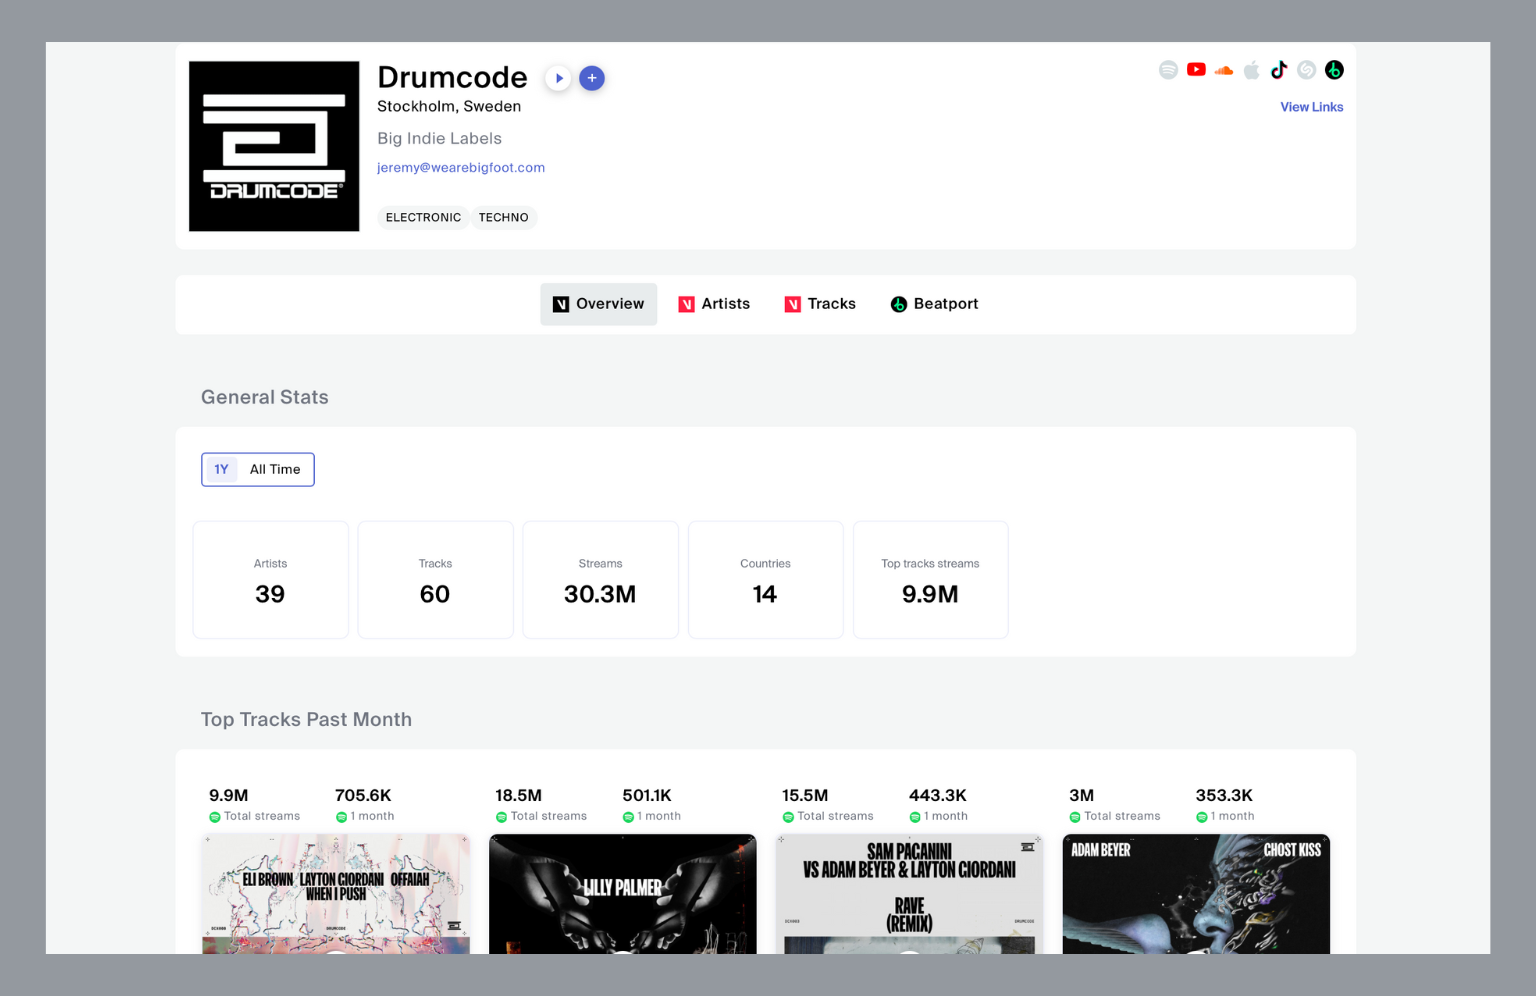Image resolution: width=1536 pixels, height=996 pixels.
Task: Click the blue plus button next to Drumcode
Action: [592, 78]
